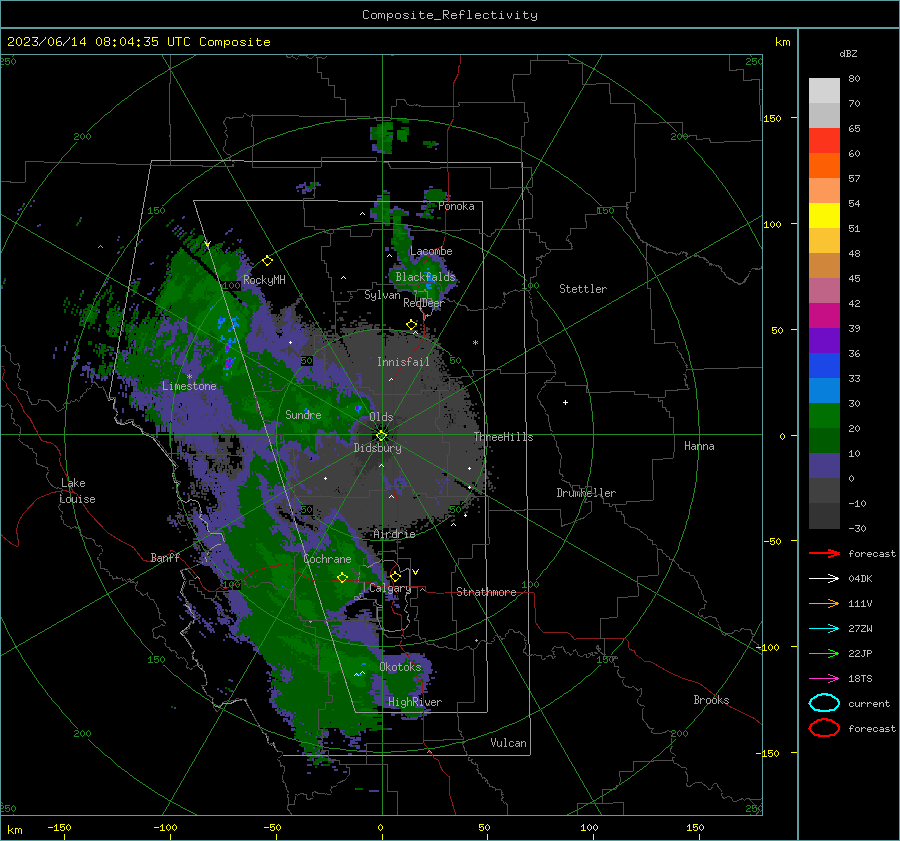
Task: Click the dBZ heading above the color scale
Action: click(x=848, y=53)
